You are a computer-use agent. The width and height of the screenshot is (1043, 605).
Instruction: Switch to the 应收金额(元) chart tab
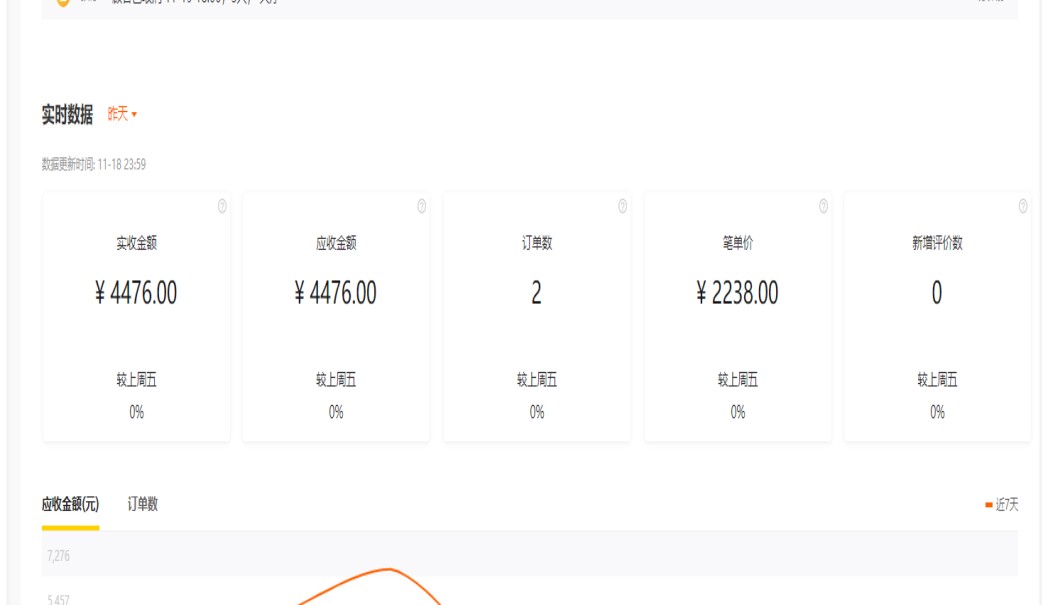[x=70, y=504]
